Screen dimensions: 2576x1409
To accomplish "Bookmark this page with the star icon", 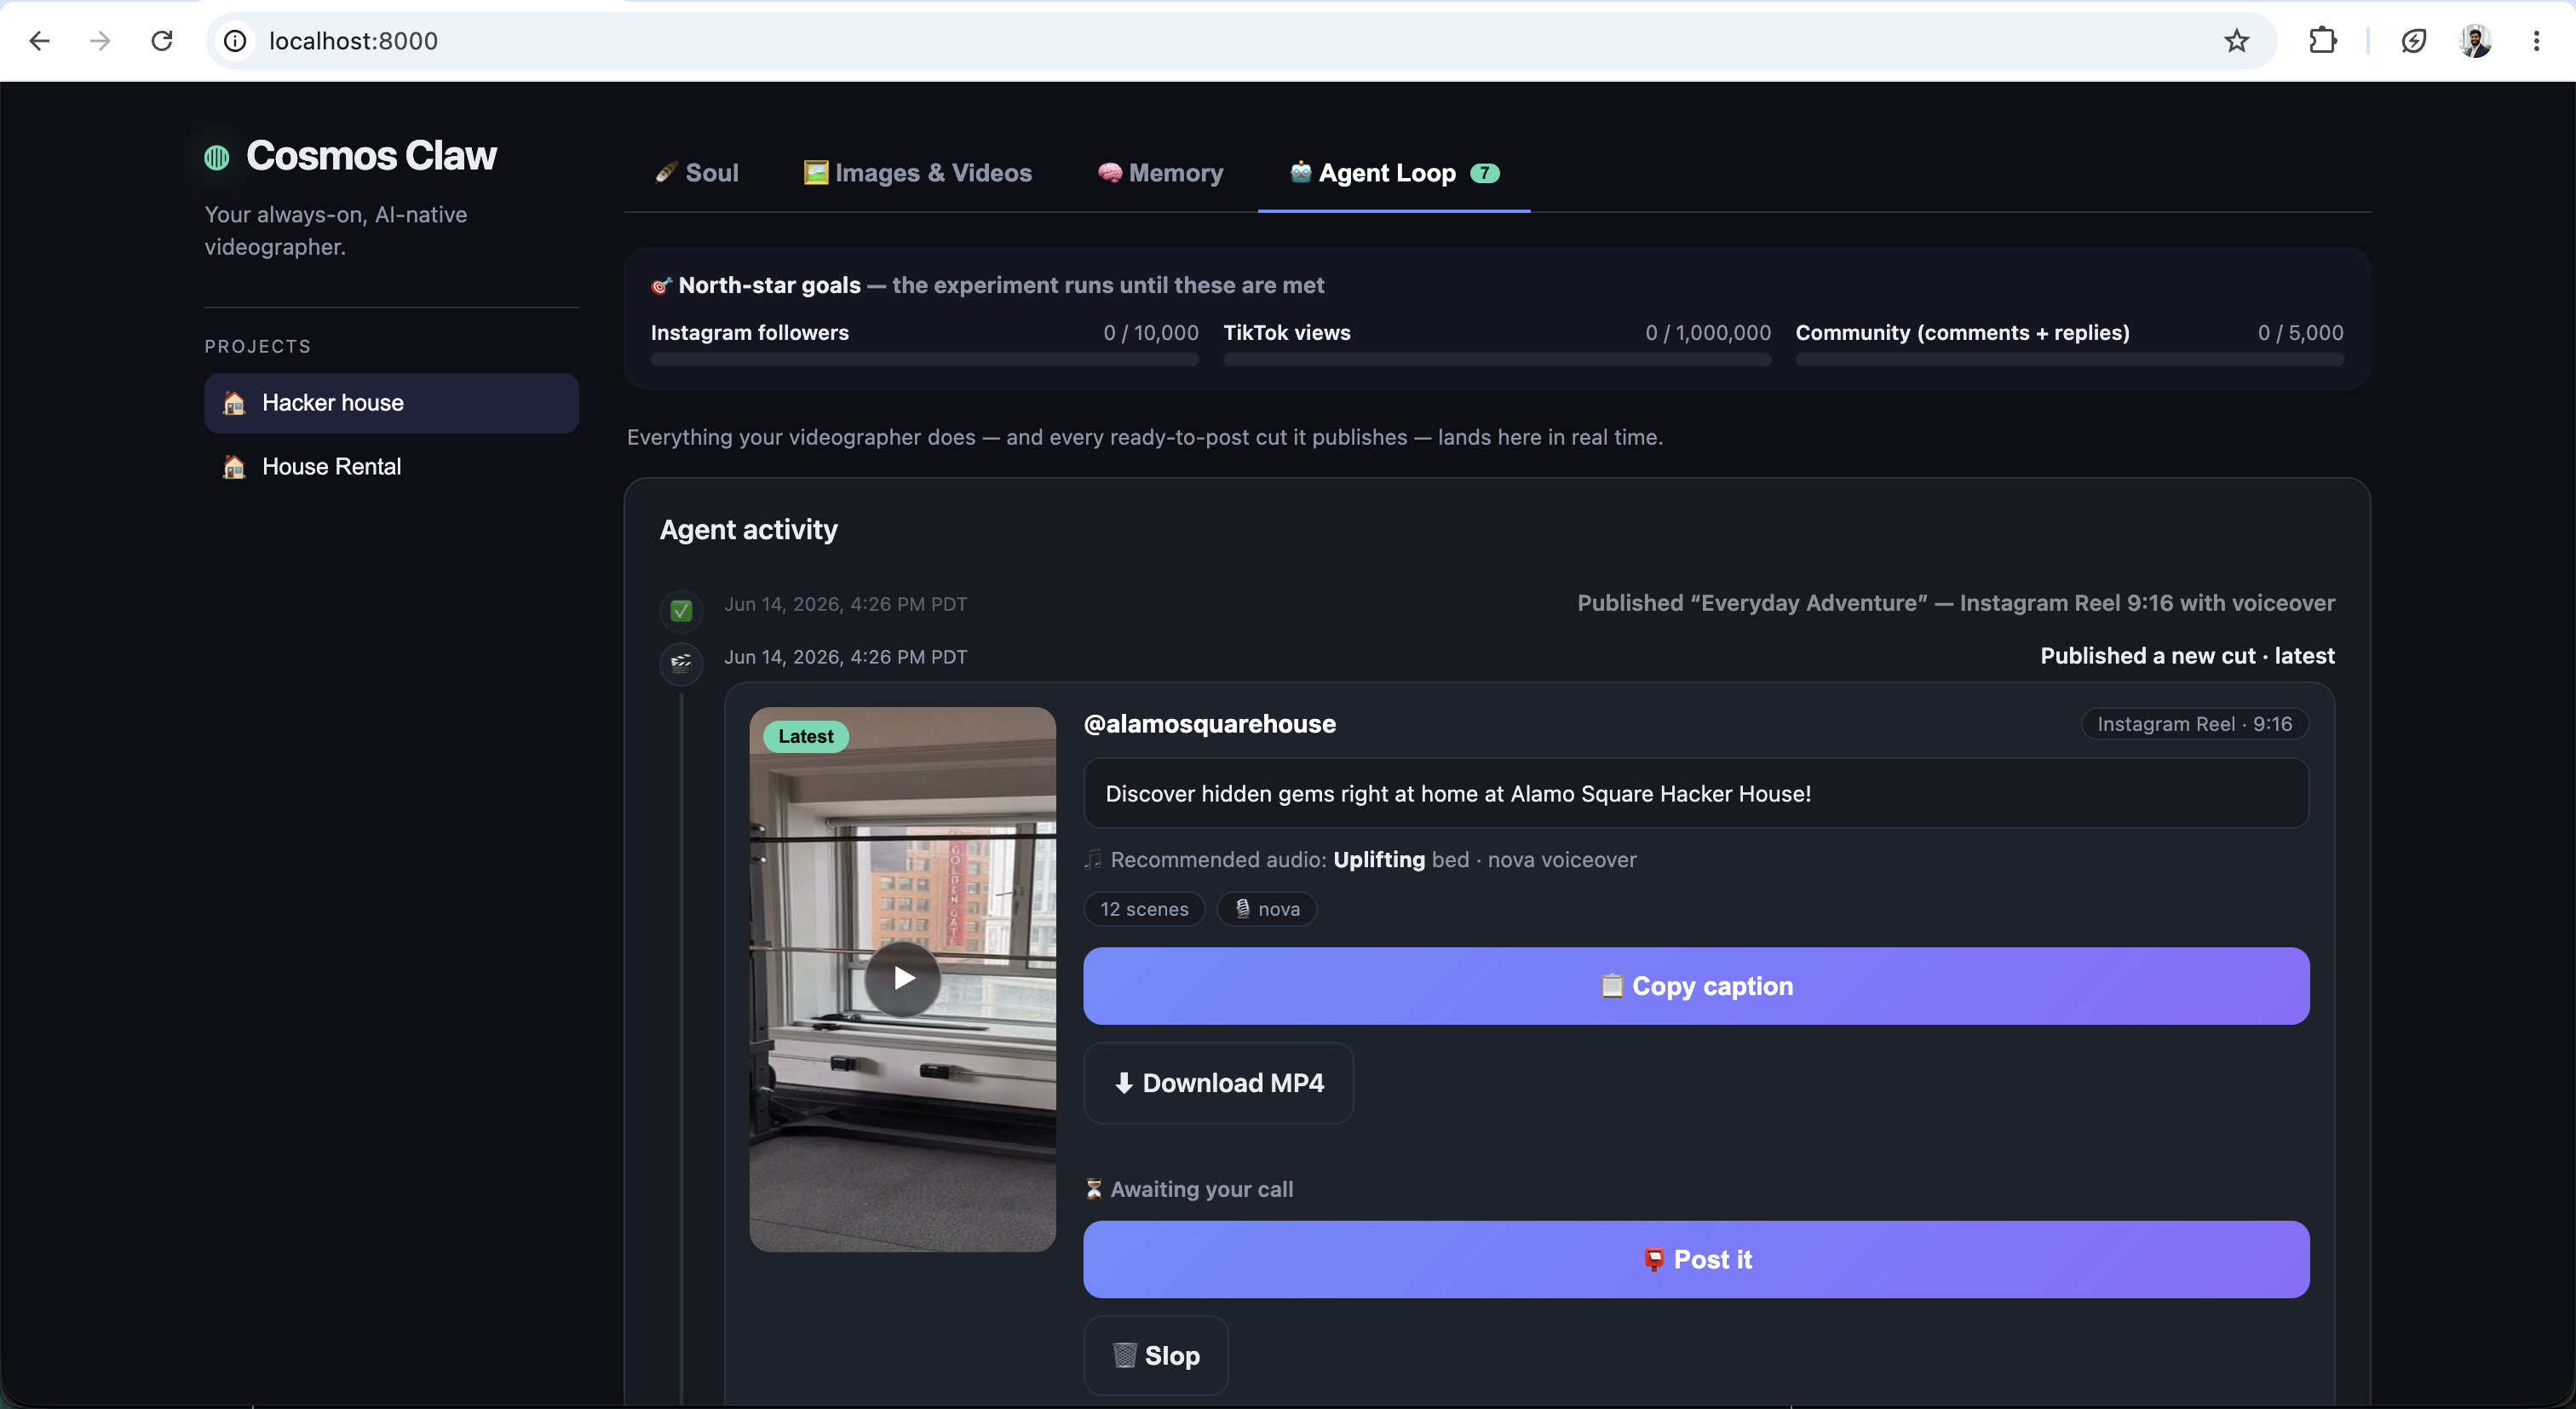I will (x=2236, y=41).
